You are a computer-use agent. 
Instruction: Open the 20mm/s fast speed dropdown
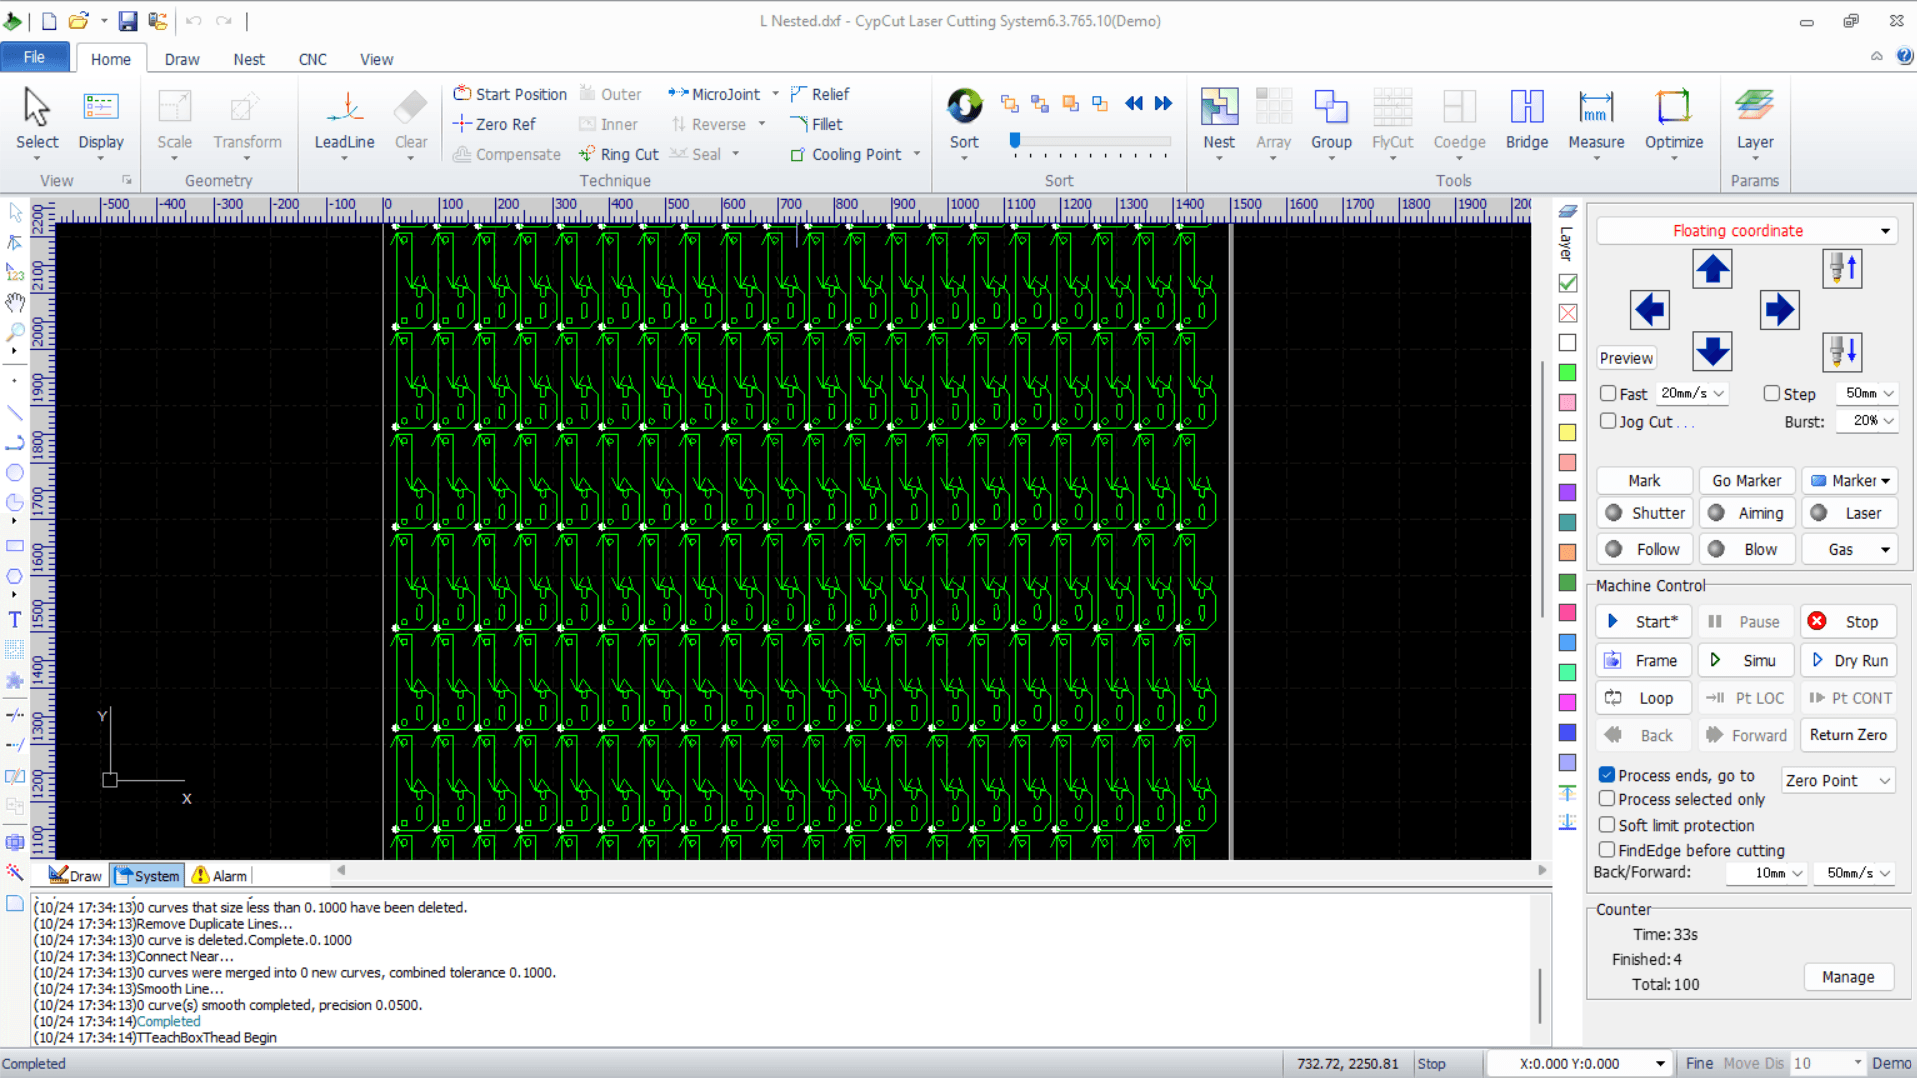click(x=1692, y=393)
